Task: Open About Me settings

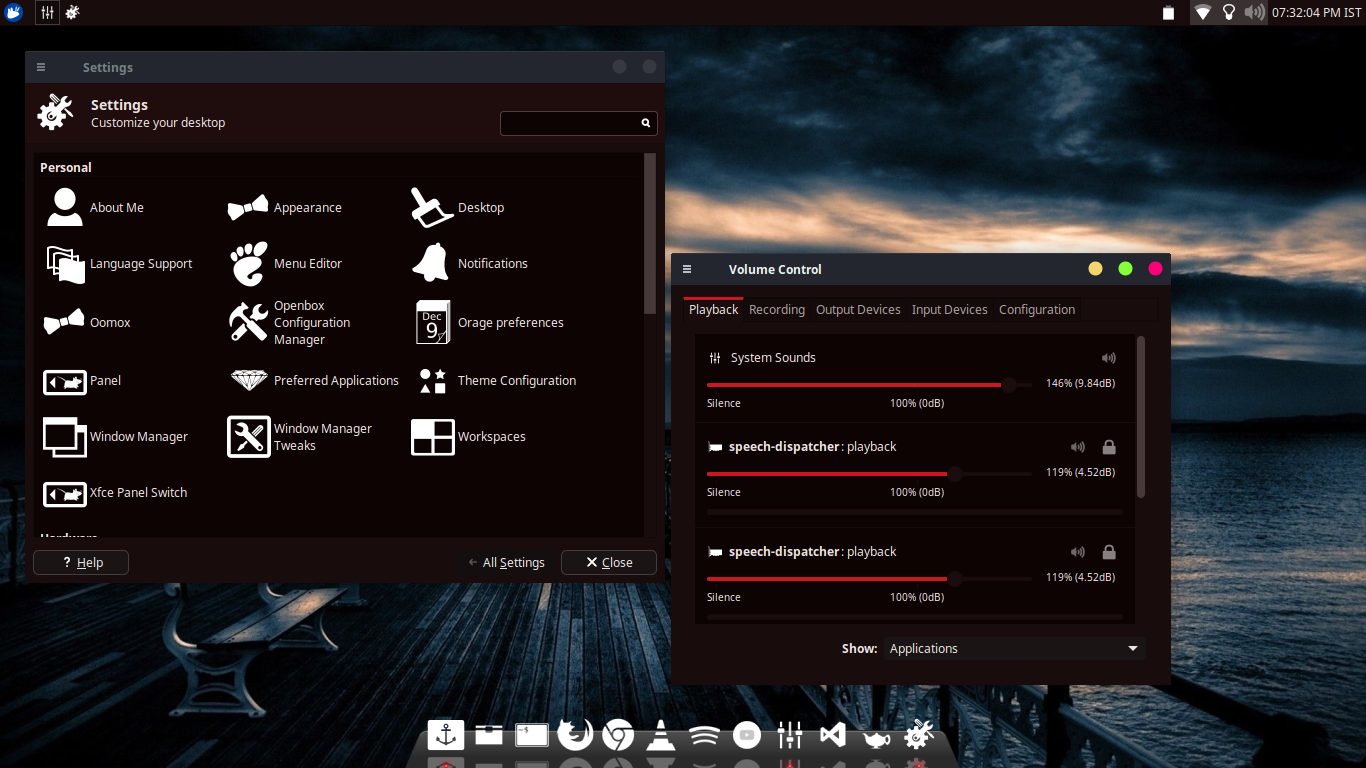Action: pyautogui.click(x=95, y=207)
